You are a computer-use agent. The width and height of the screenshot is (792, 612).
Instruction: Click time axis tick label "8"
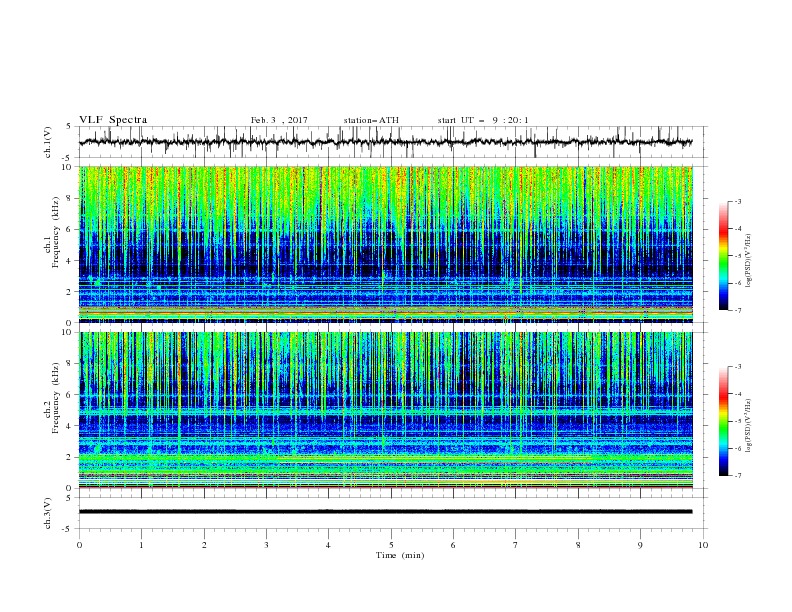click(578, 545)
